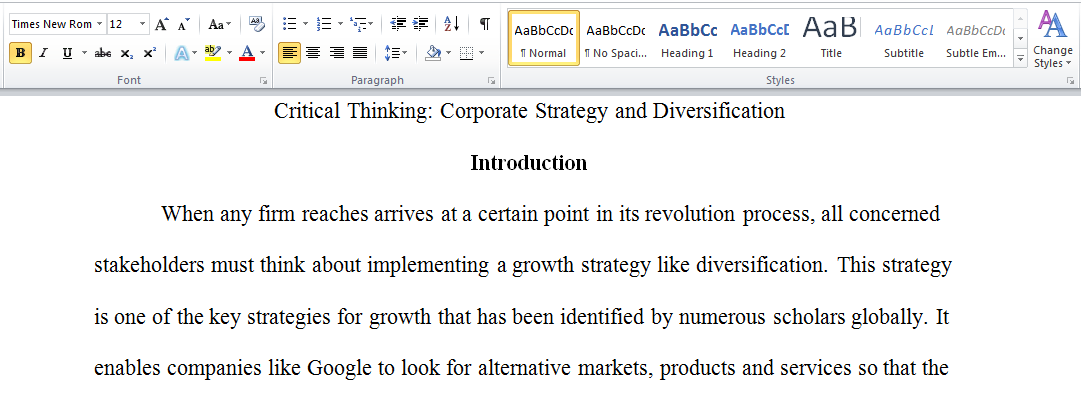1081x395 pixels.
Task: Open the Numbering dropdown arrow
Action: pyautogui.click(x=340, y=24)
